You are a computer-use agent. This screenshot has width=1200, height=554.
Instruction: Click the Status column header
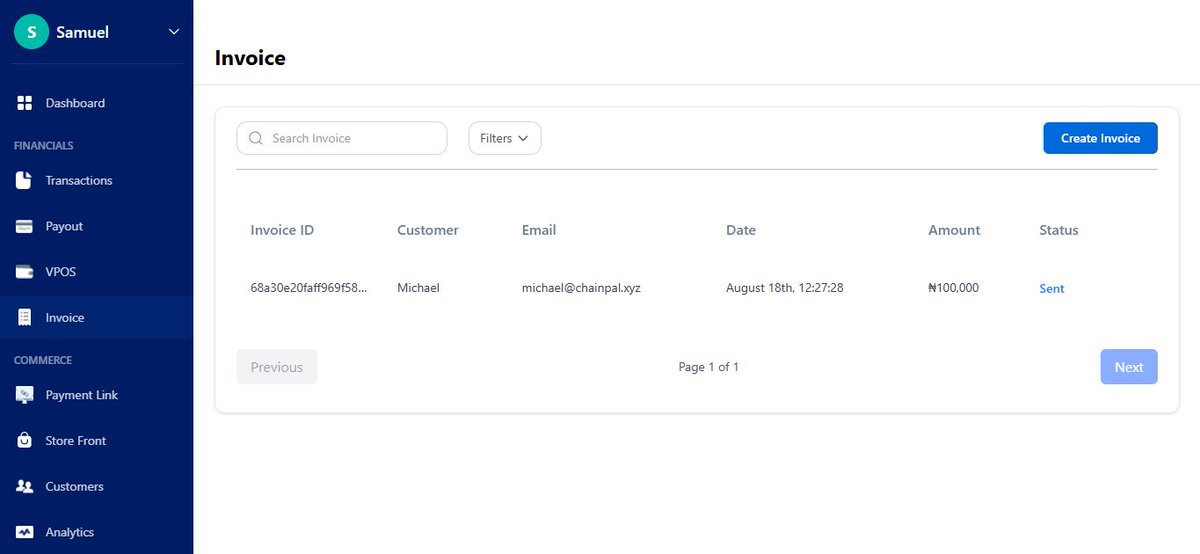1059,230
